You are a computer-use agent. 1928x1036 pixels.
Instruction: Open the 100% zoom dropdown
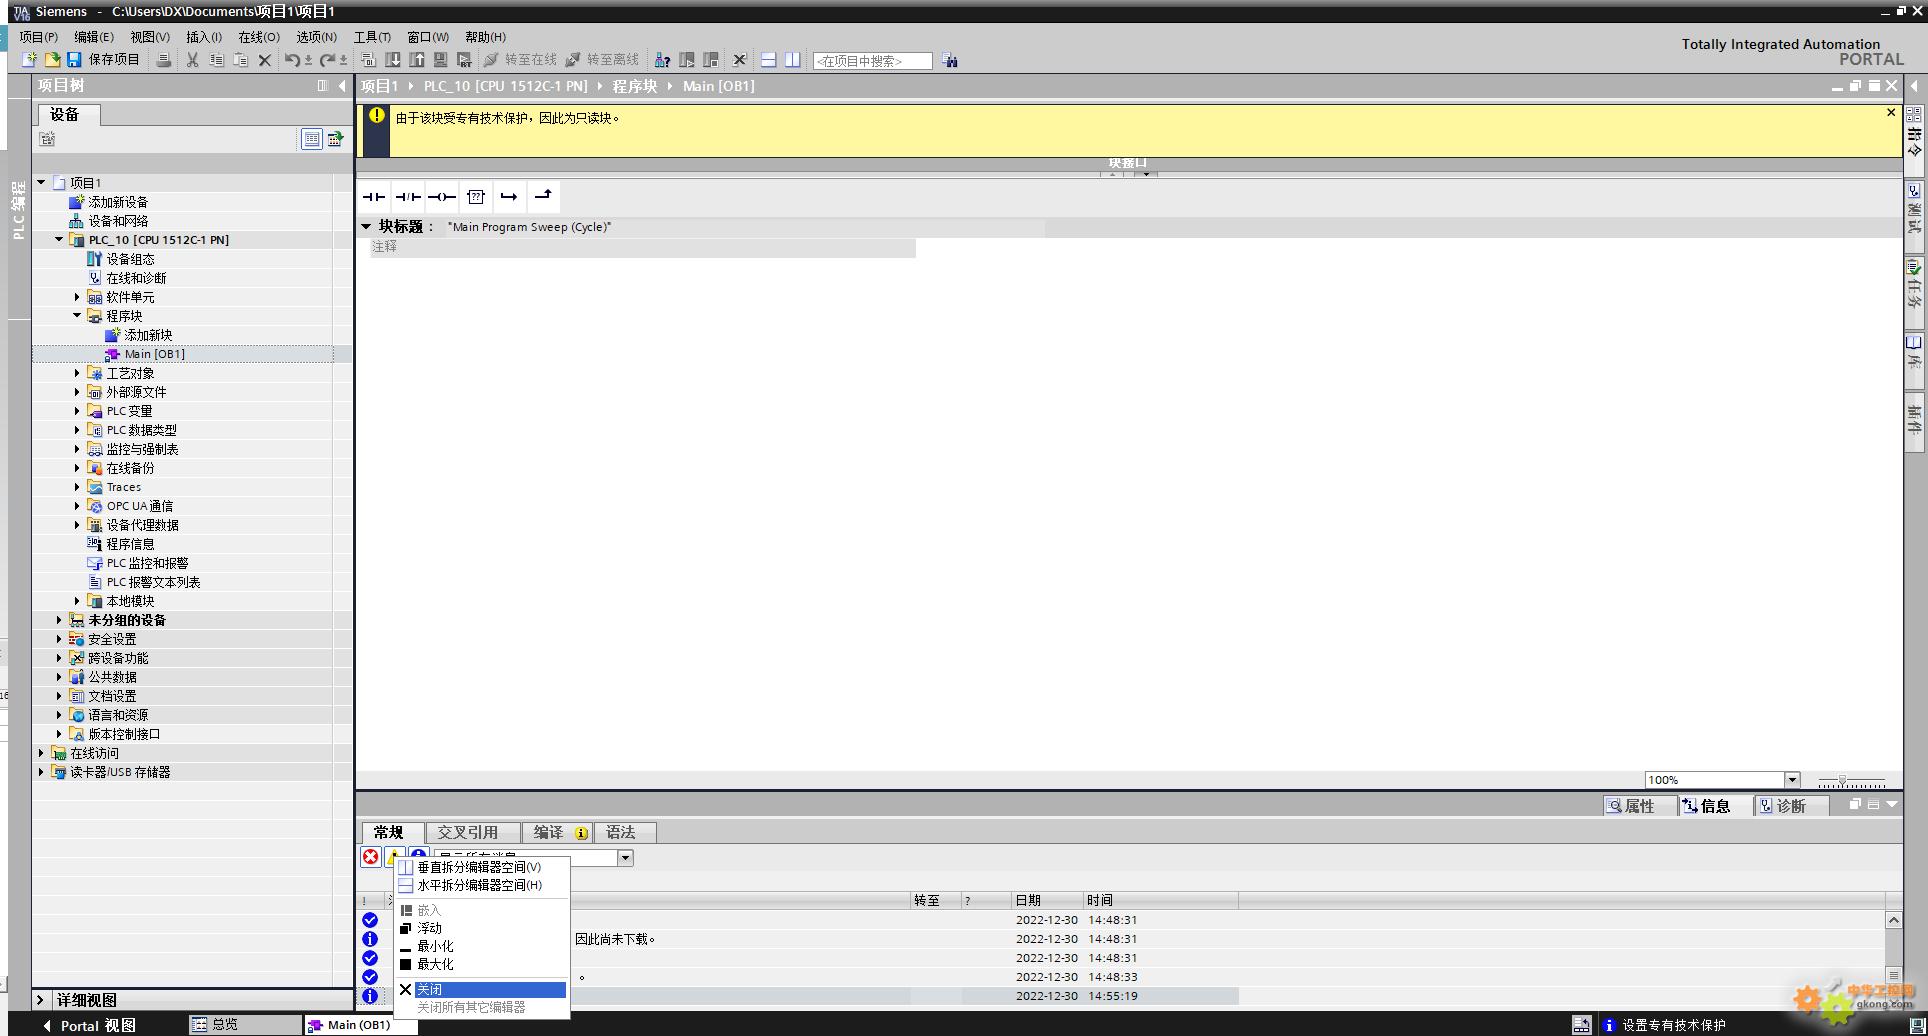1792,780
